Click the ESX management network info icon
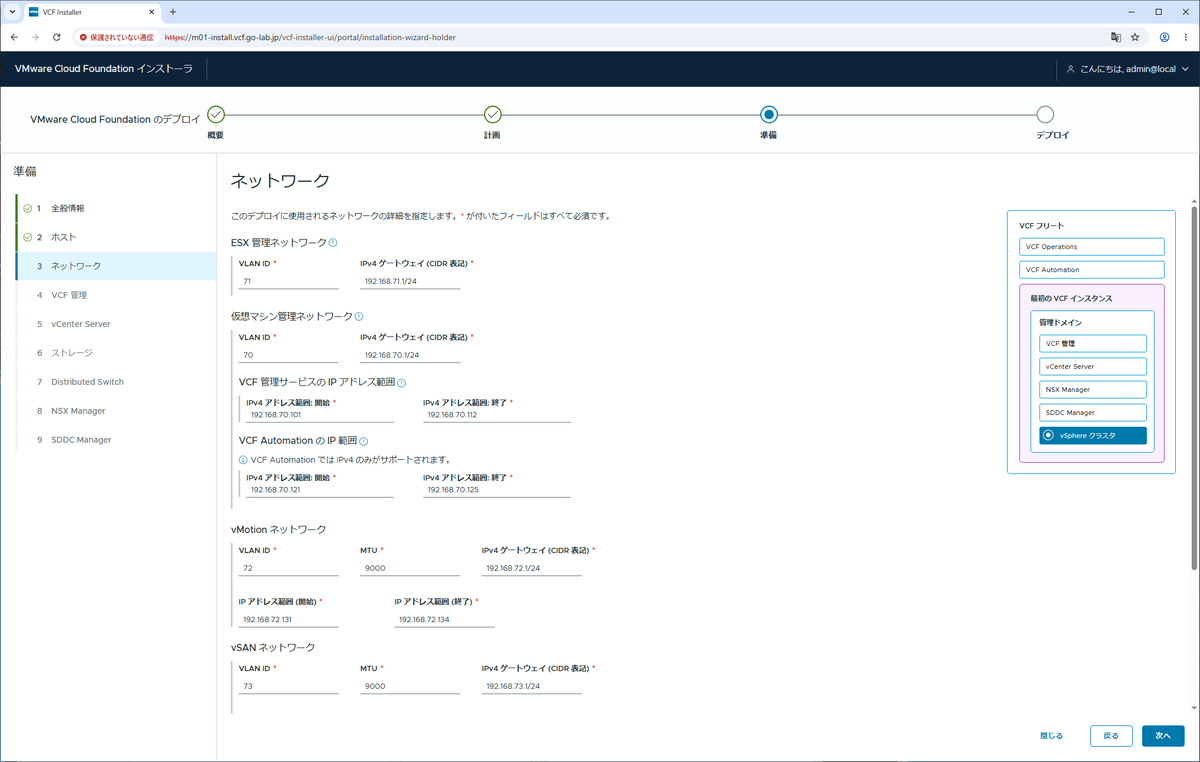 [332, 243]
